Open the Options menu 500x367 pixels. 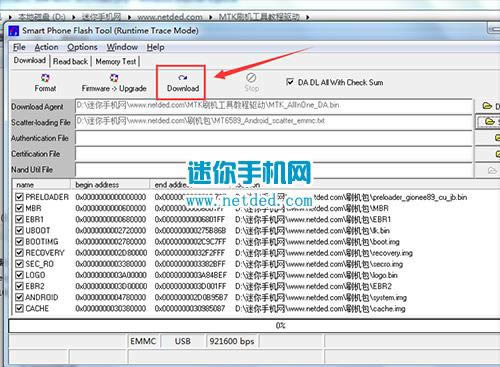click(82, 47)
